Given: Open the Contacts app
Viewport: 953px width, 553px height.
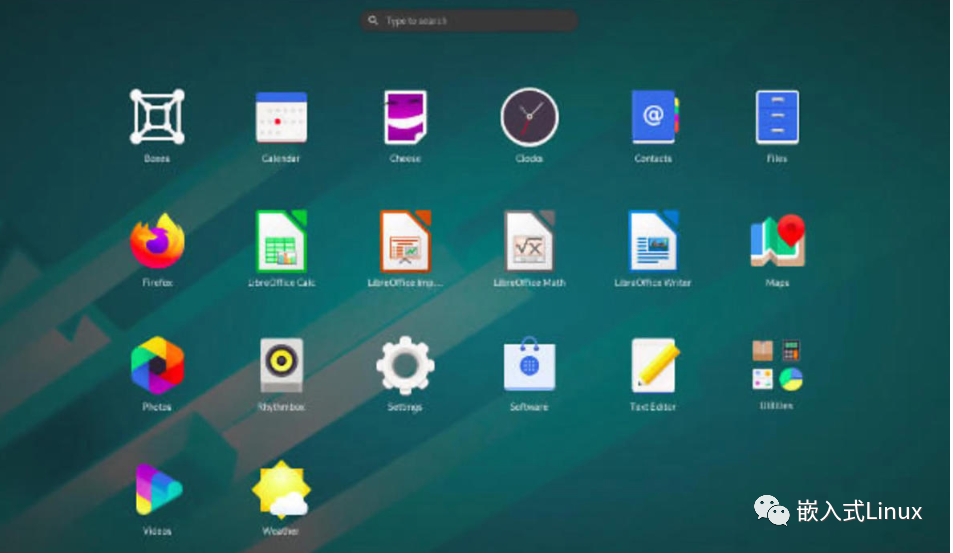Looking at the screenshot, I should (x=654, y=117).
